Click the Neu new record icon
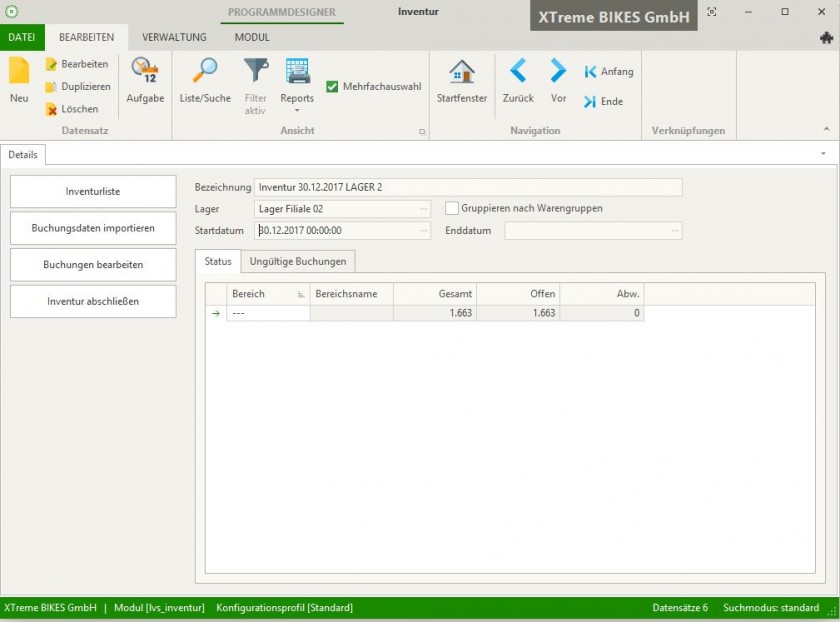 point(19,71)
